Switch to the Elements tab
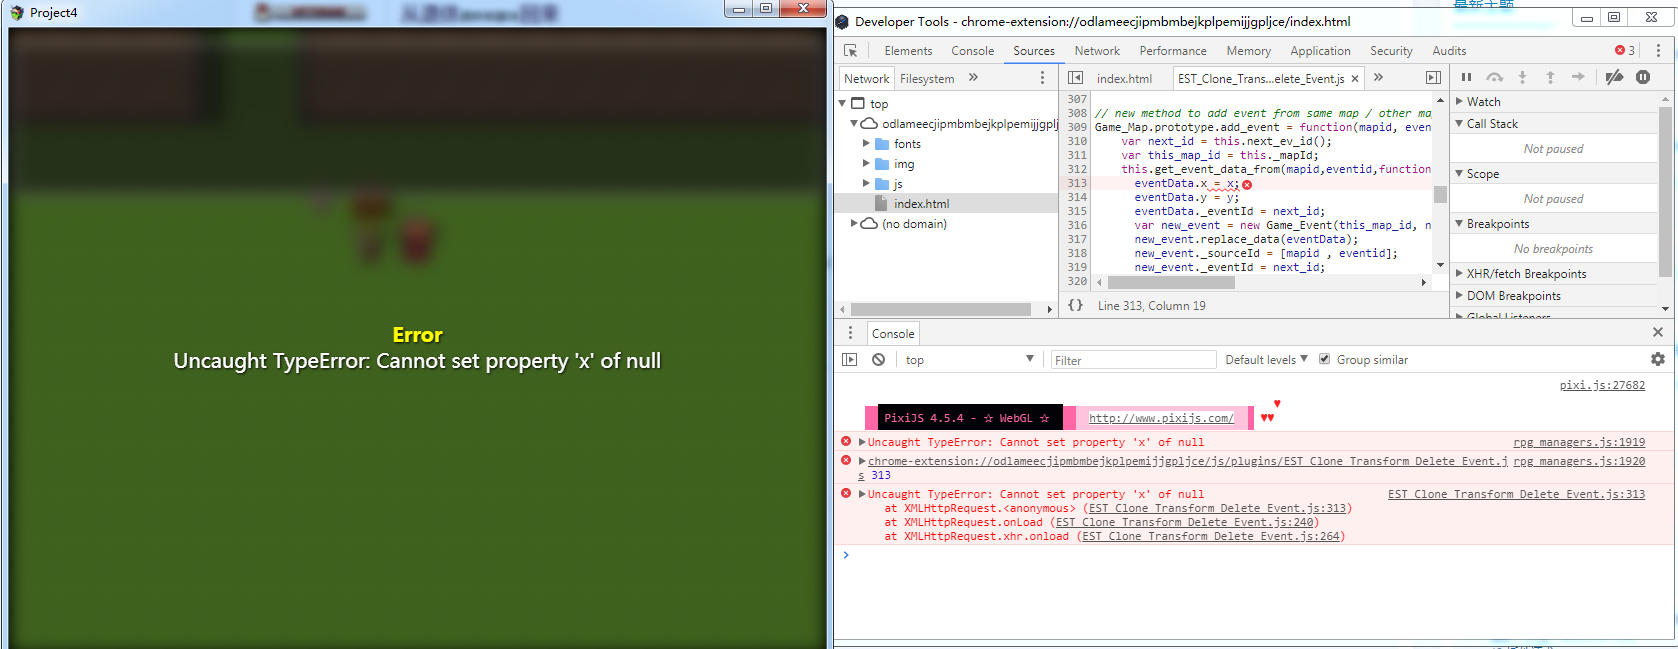Screen dimensions: 1678x649 pos(908,51)
